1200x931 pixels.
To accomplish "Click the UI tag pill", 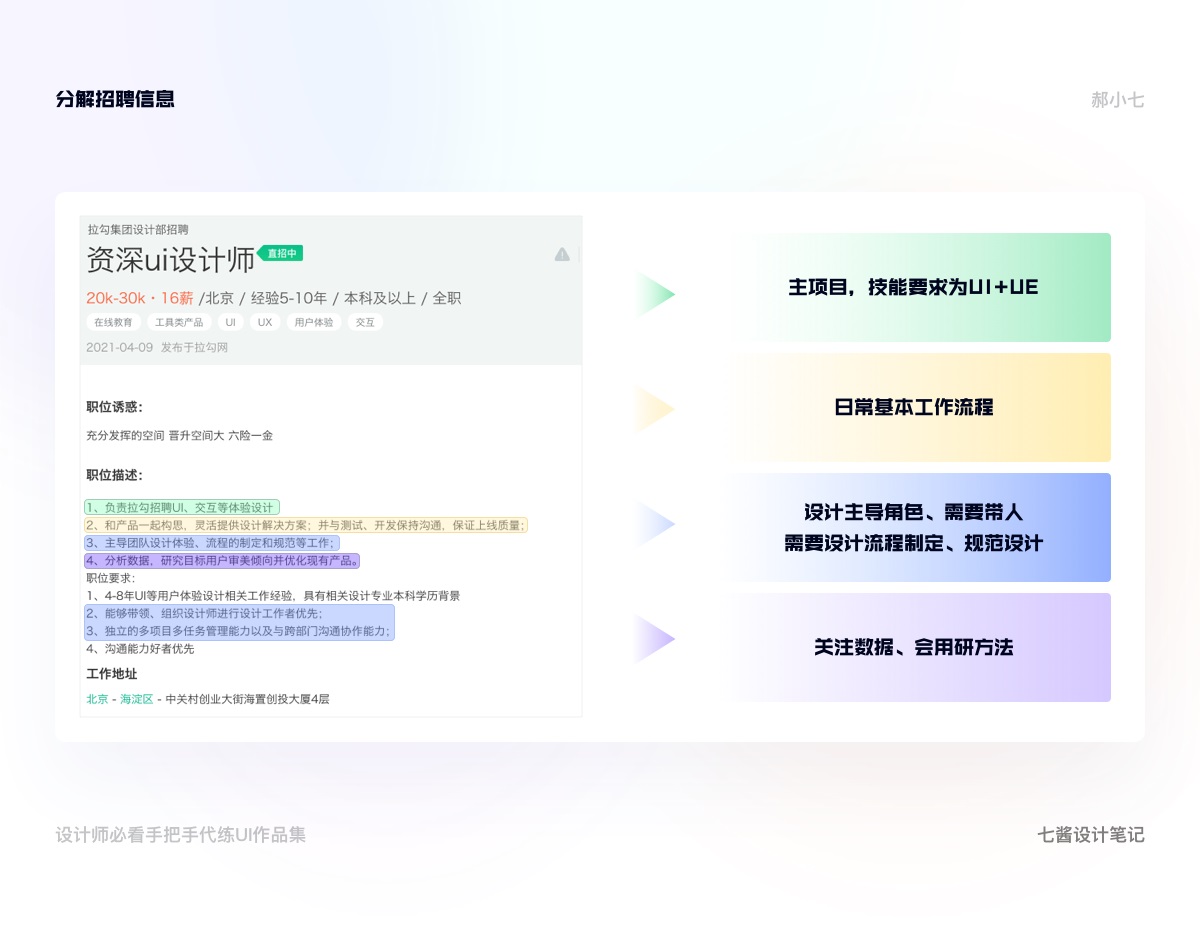I will tap(230, 323).
